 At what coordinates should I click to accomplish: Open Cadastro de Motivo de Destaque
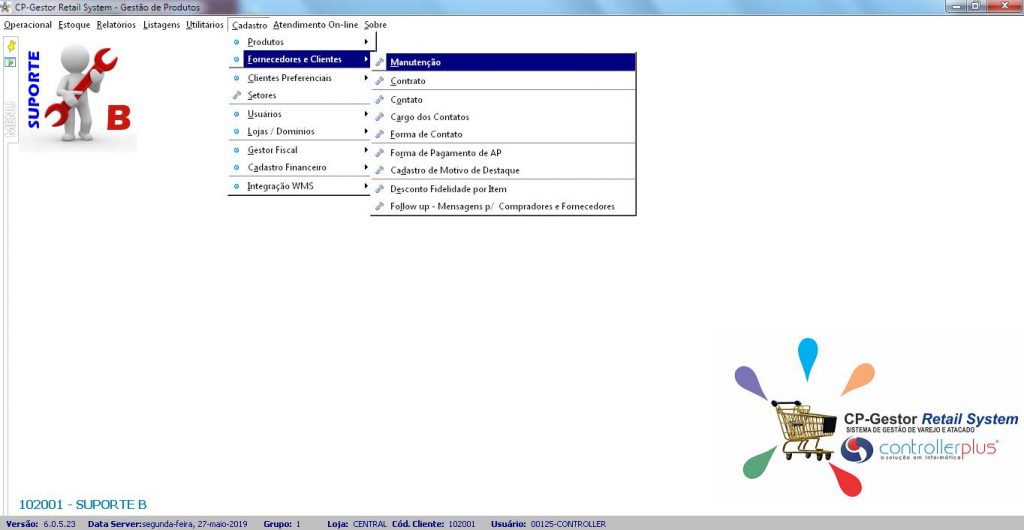[503, 170]
